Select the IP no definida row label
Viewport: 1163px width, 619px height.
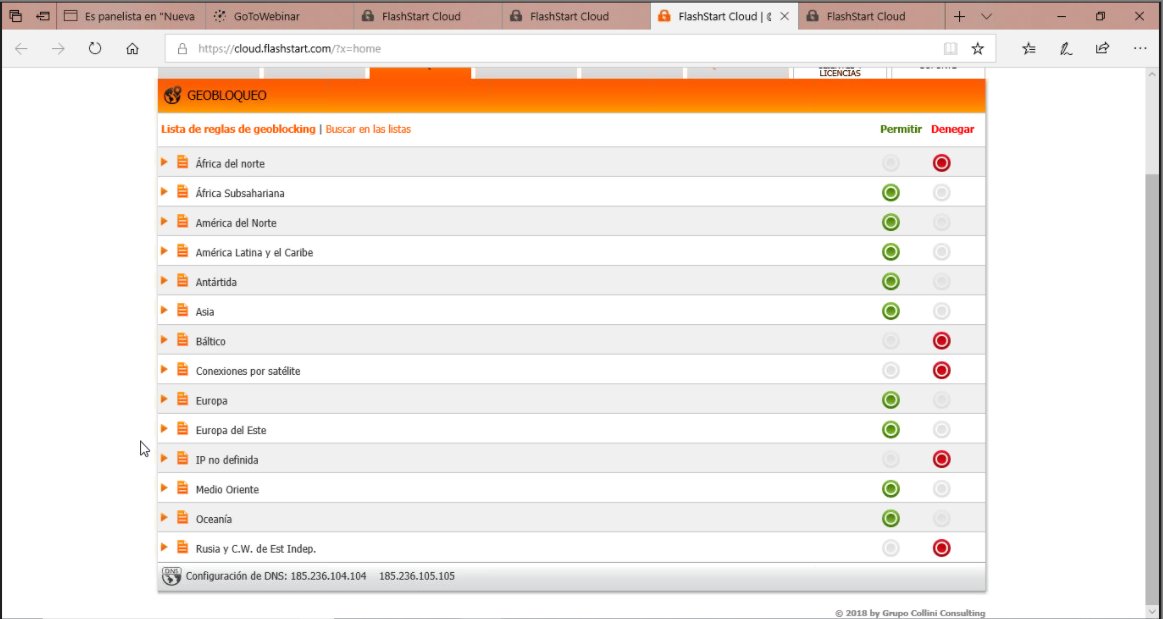tap(227, 460)
